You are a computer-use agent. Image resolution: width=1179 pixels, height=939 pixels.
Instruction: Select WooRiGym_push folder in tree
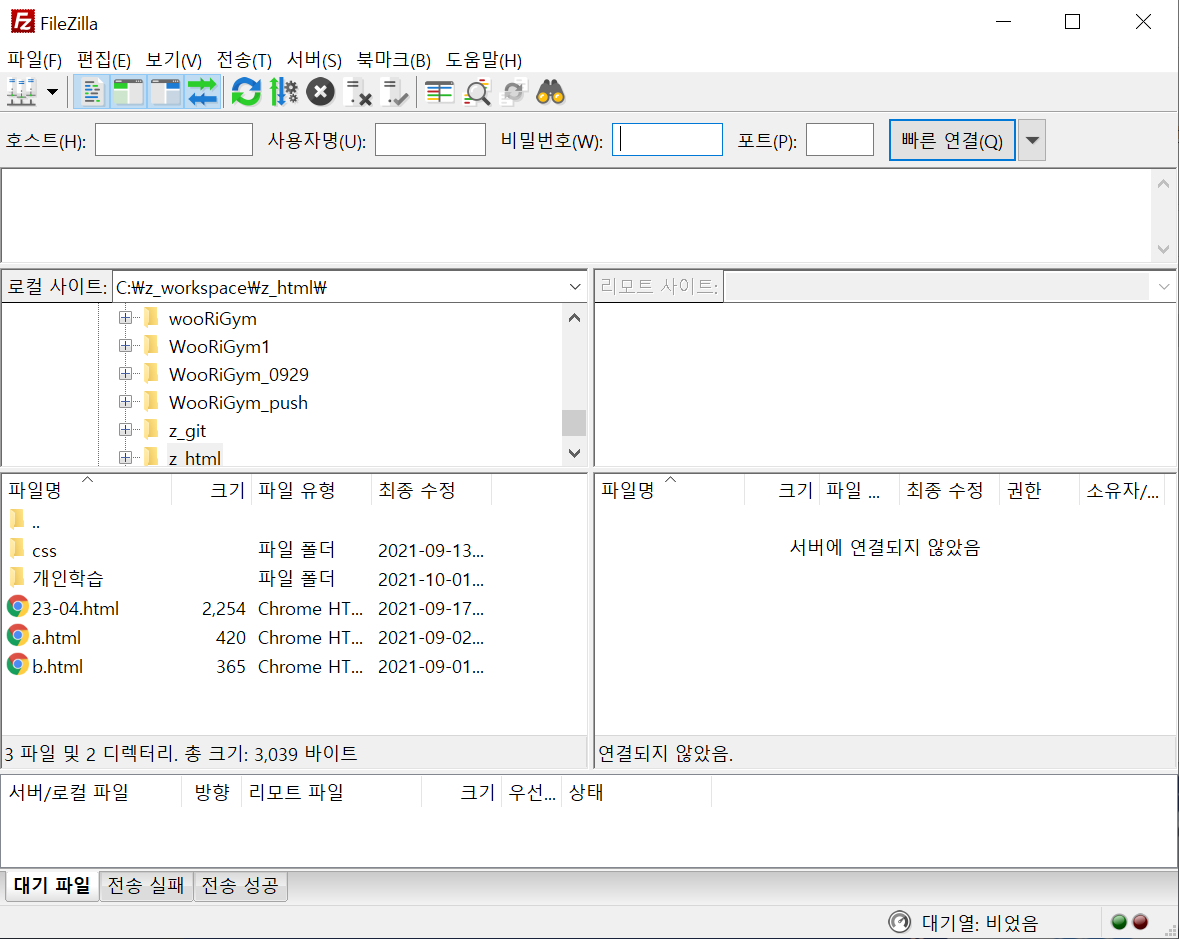(x=238, y=402)
